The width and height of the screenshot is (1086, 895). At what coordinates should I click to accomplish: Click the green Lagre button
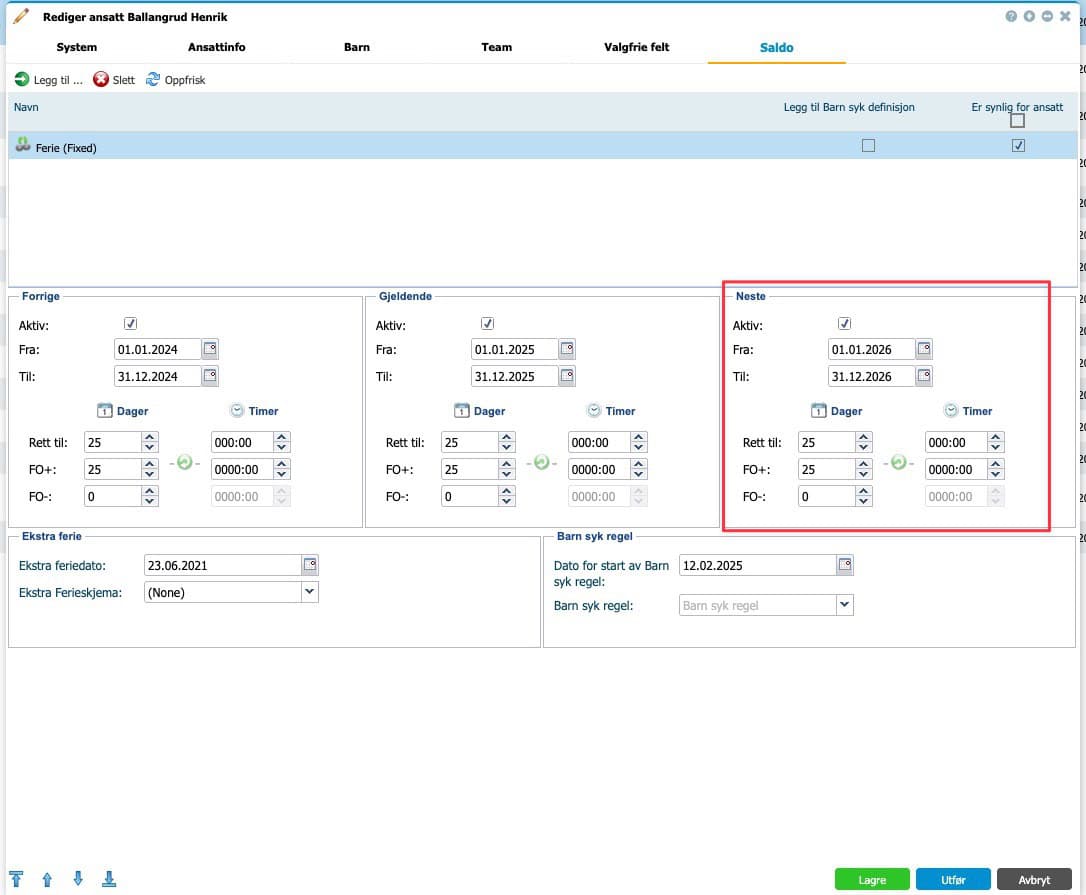871,879
